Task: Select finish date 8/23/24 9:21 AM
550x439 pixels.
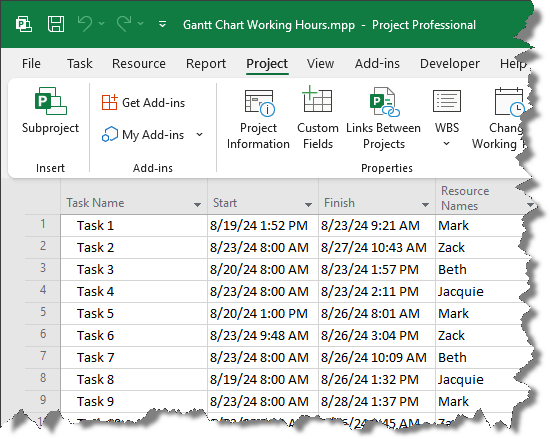Action: (x=377, y=225)
